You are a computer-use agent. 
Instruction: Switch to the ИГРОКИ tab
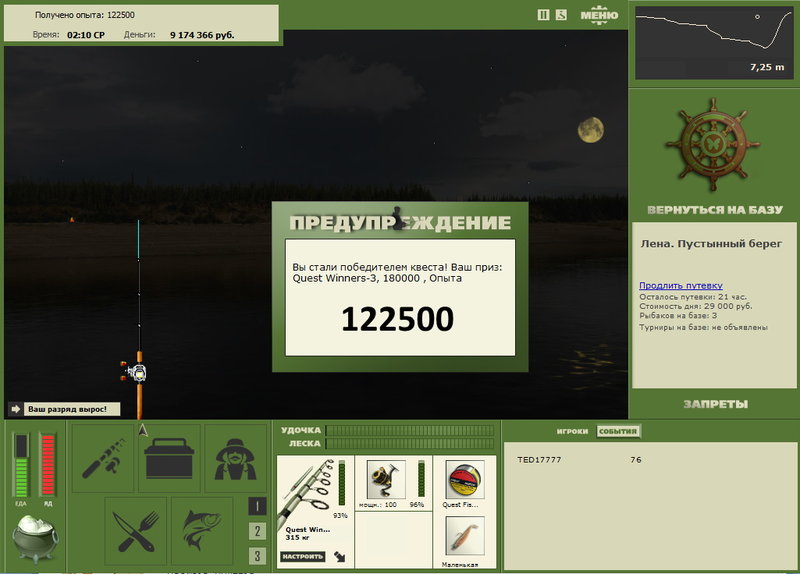click(572, 431)
